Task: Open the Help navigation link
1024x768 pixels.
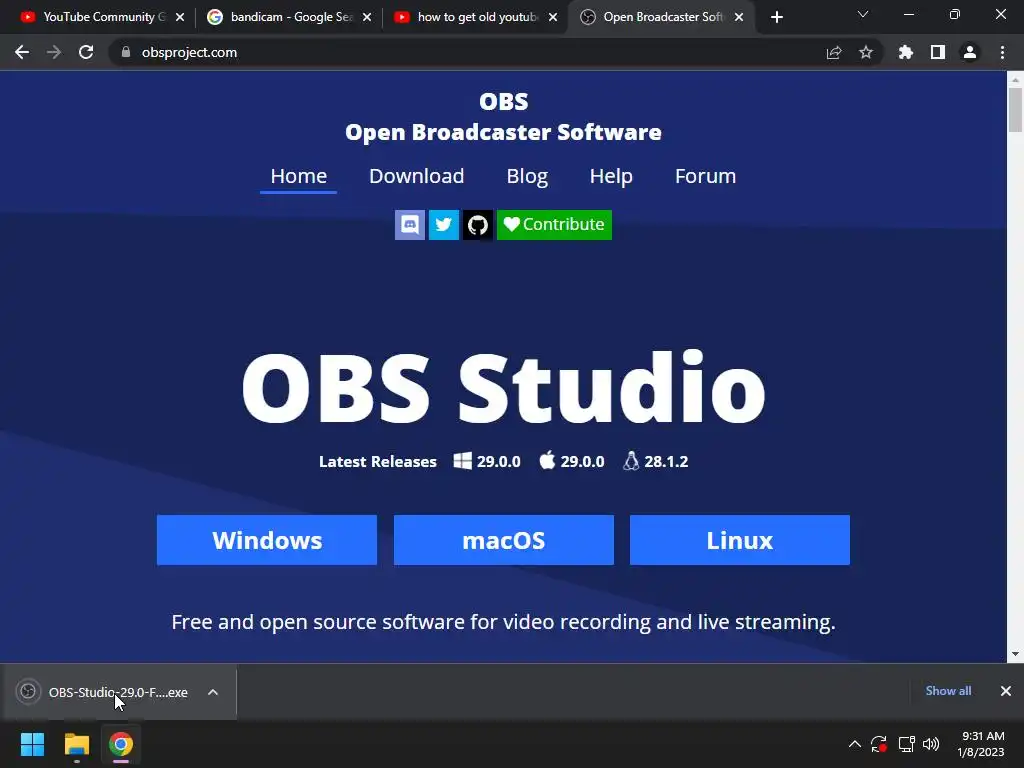Action: coord(611,176)
